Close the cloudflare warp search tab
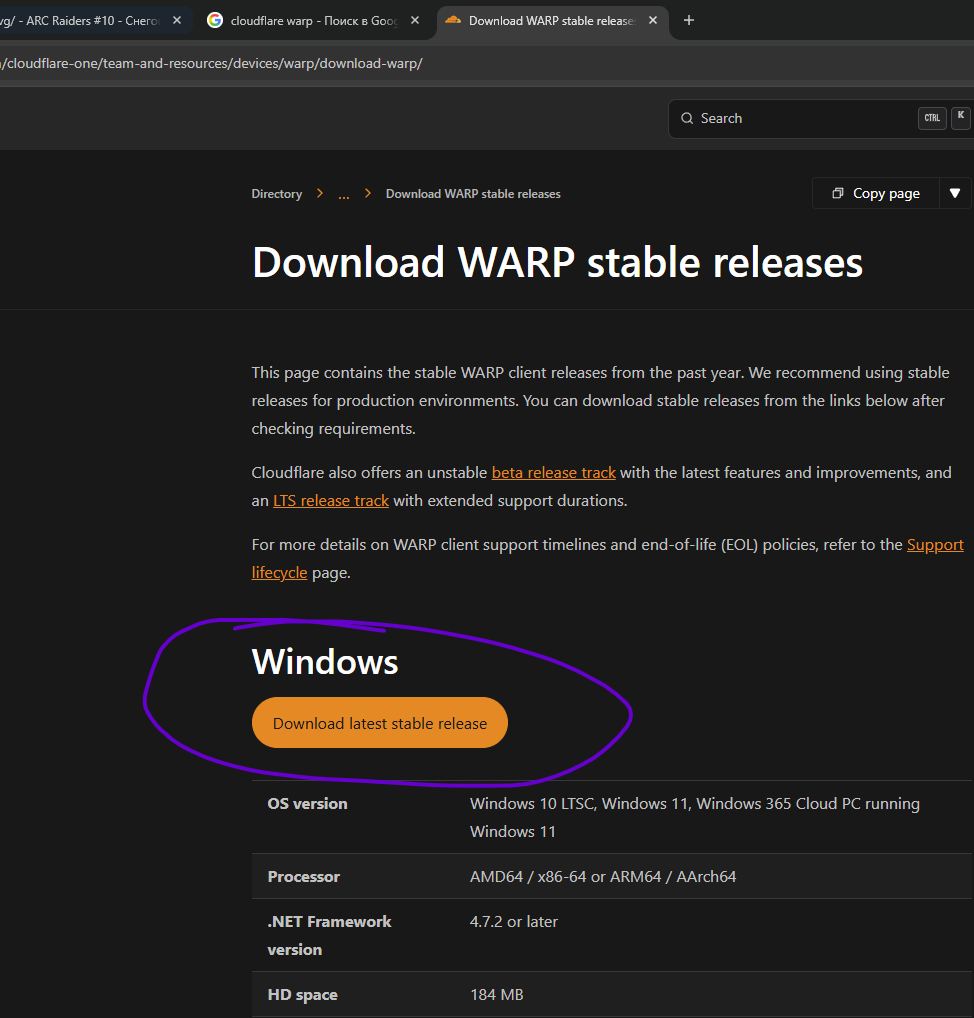The height and width of the screenshot is (1018, 974). tap(415, 21)
